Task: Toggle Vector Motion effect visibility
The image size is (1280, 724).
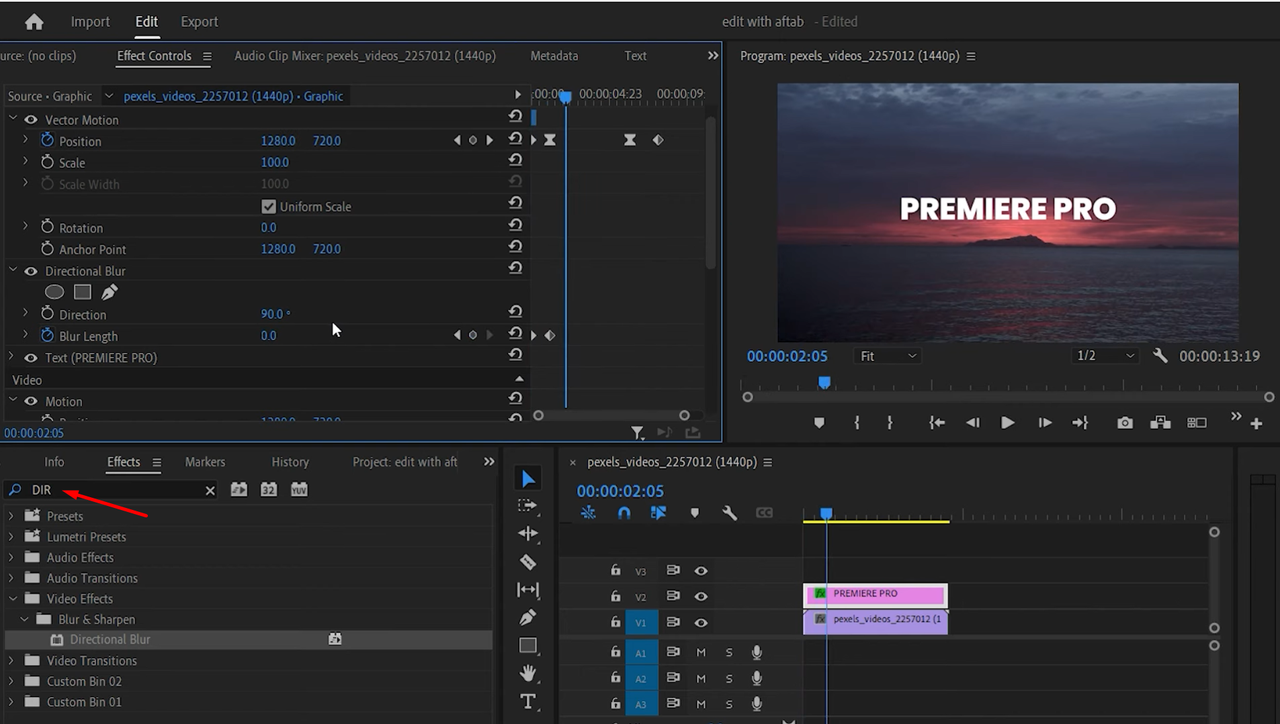Action: point(31,120)
